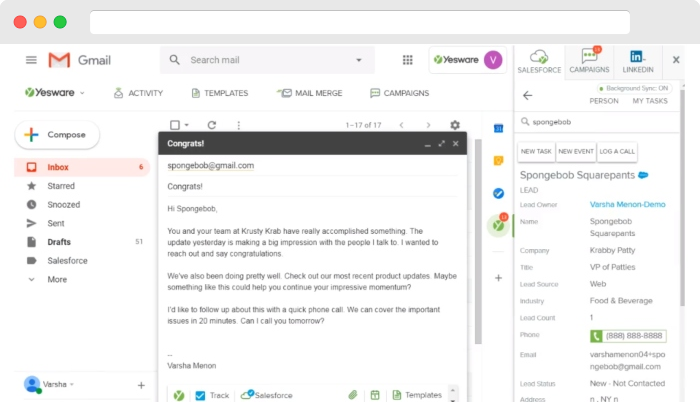
Task: Go to the previous page of messages
Action: (x=401, y=125)
